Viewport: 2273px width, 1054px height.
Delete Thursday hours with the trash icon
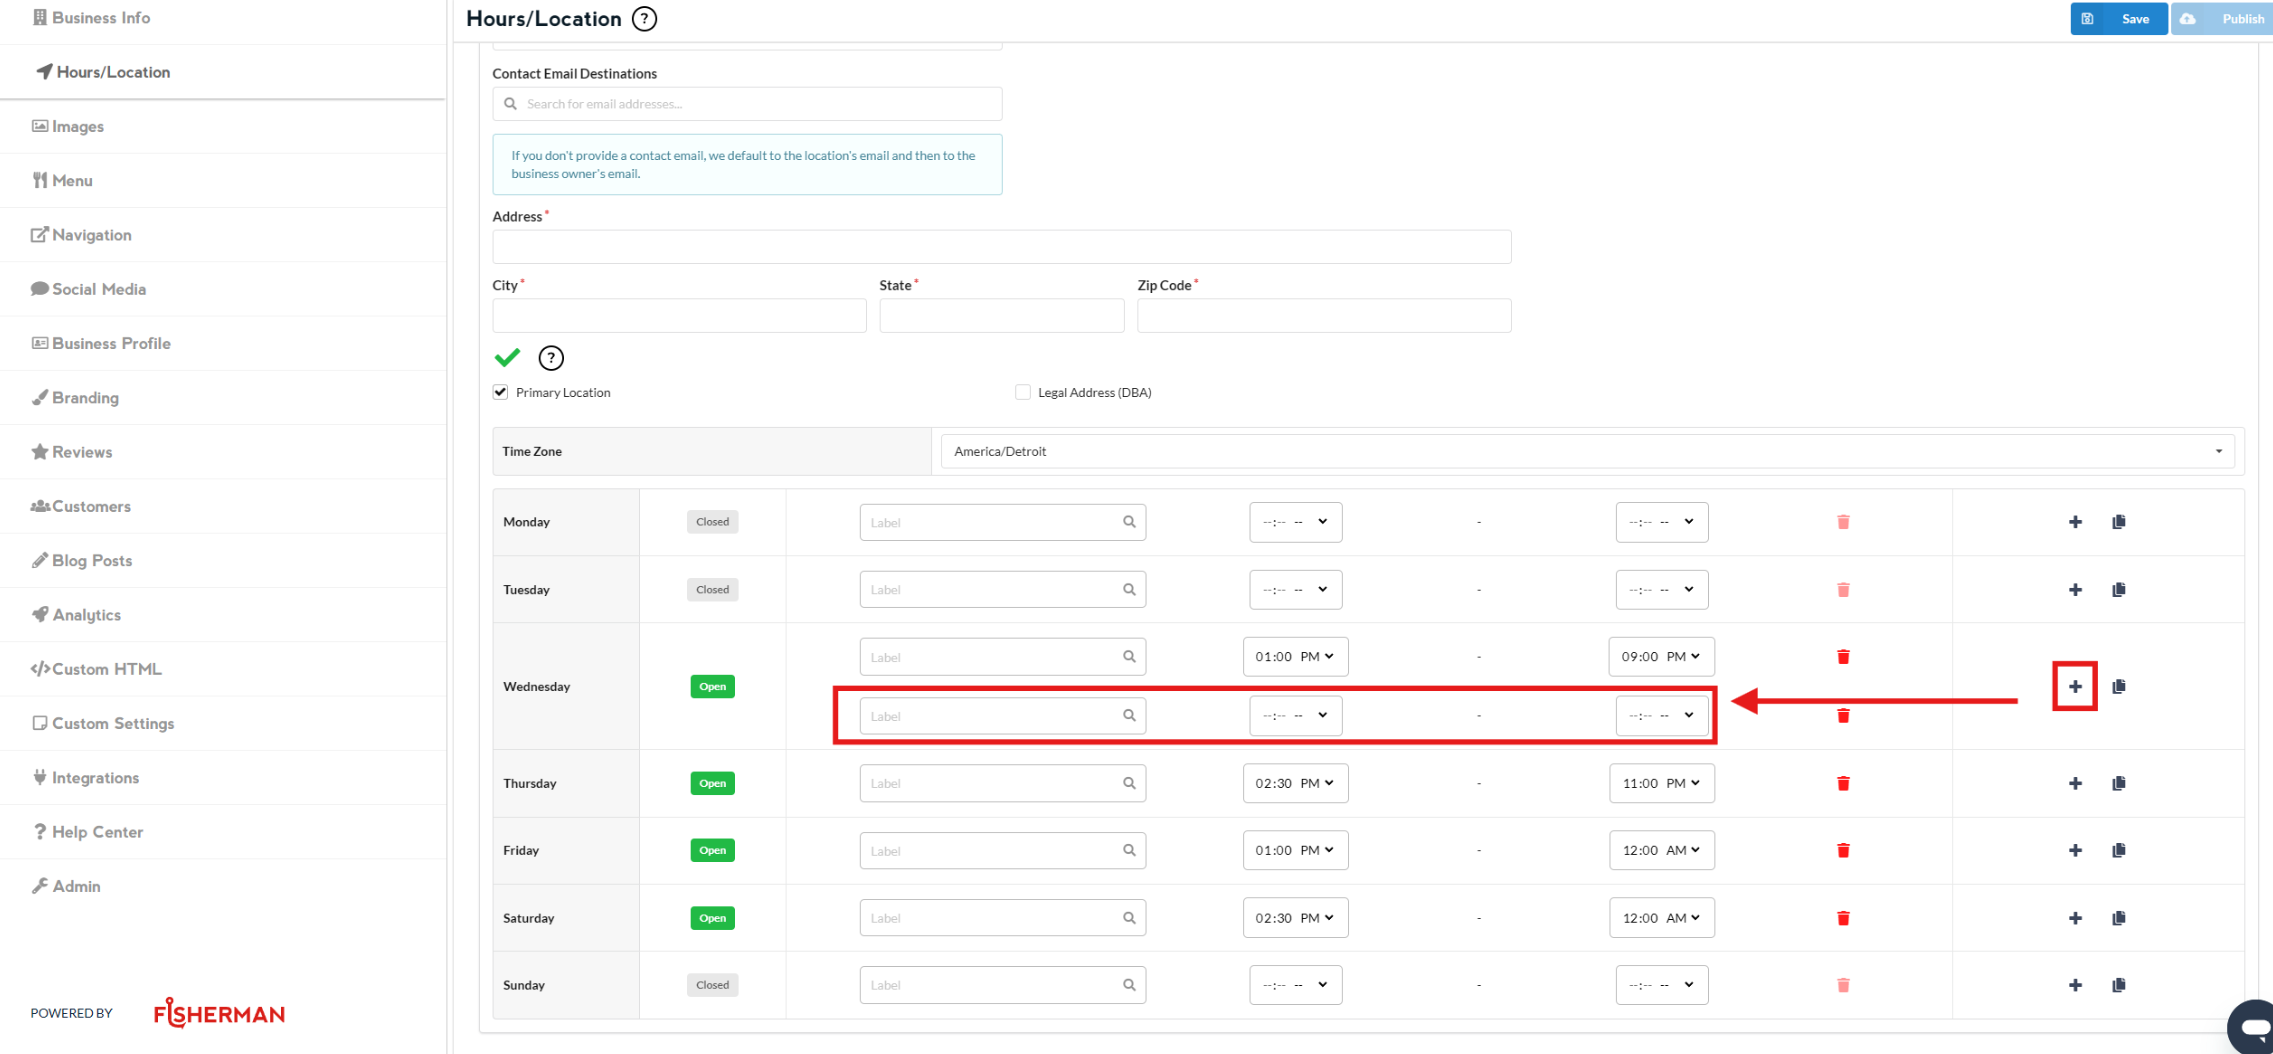tap(1842, 783)
